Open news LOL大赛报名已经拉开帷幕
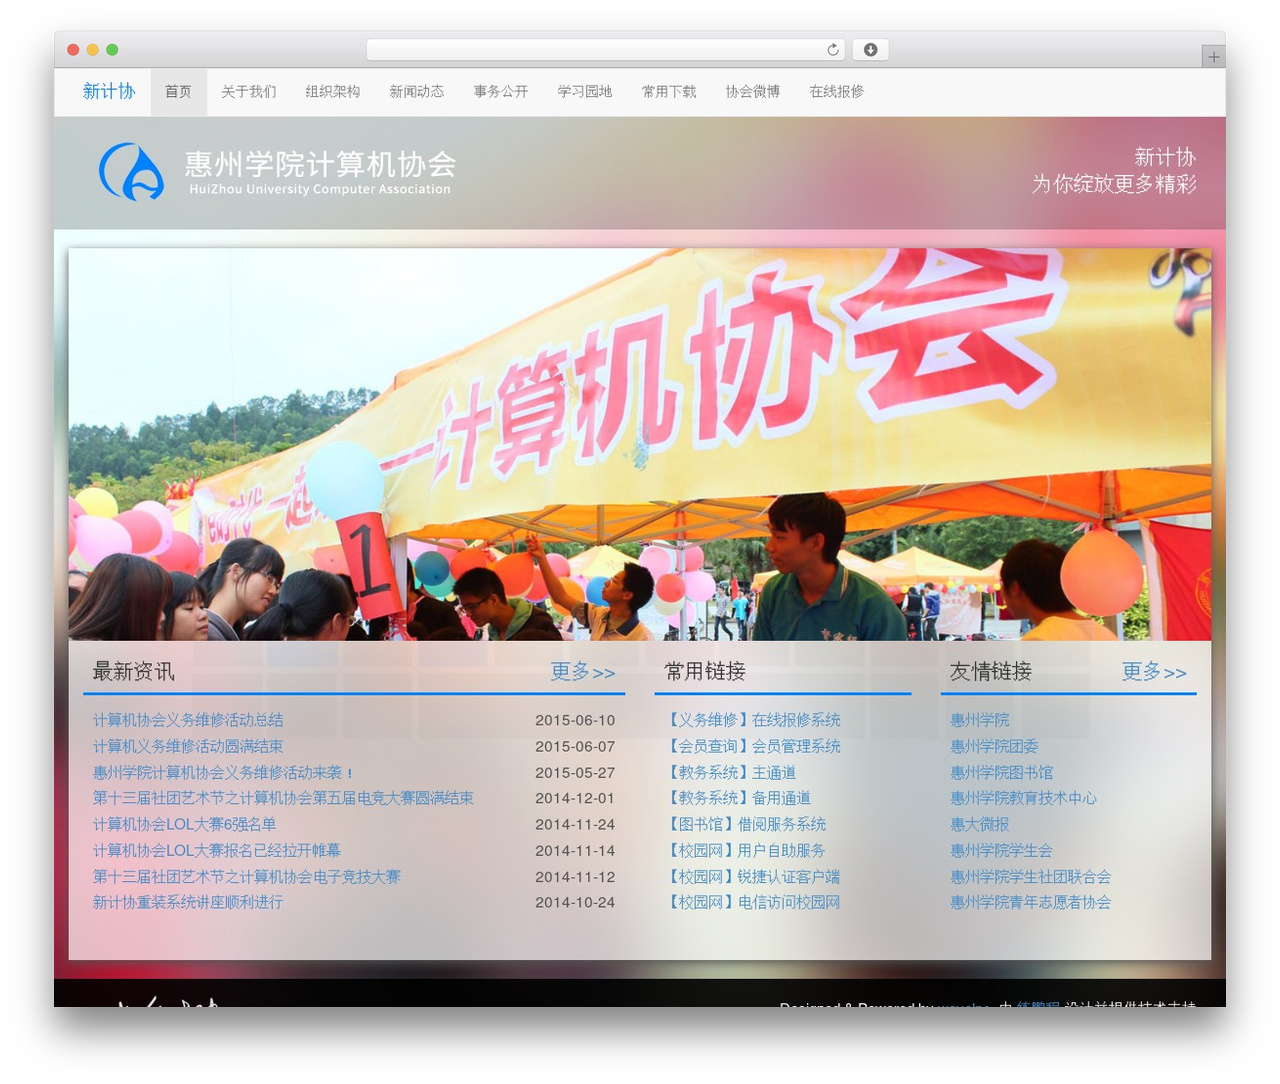Image resolution: width=1280 pixels, height=1084 pixels. point(217,850)
